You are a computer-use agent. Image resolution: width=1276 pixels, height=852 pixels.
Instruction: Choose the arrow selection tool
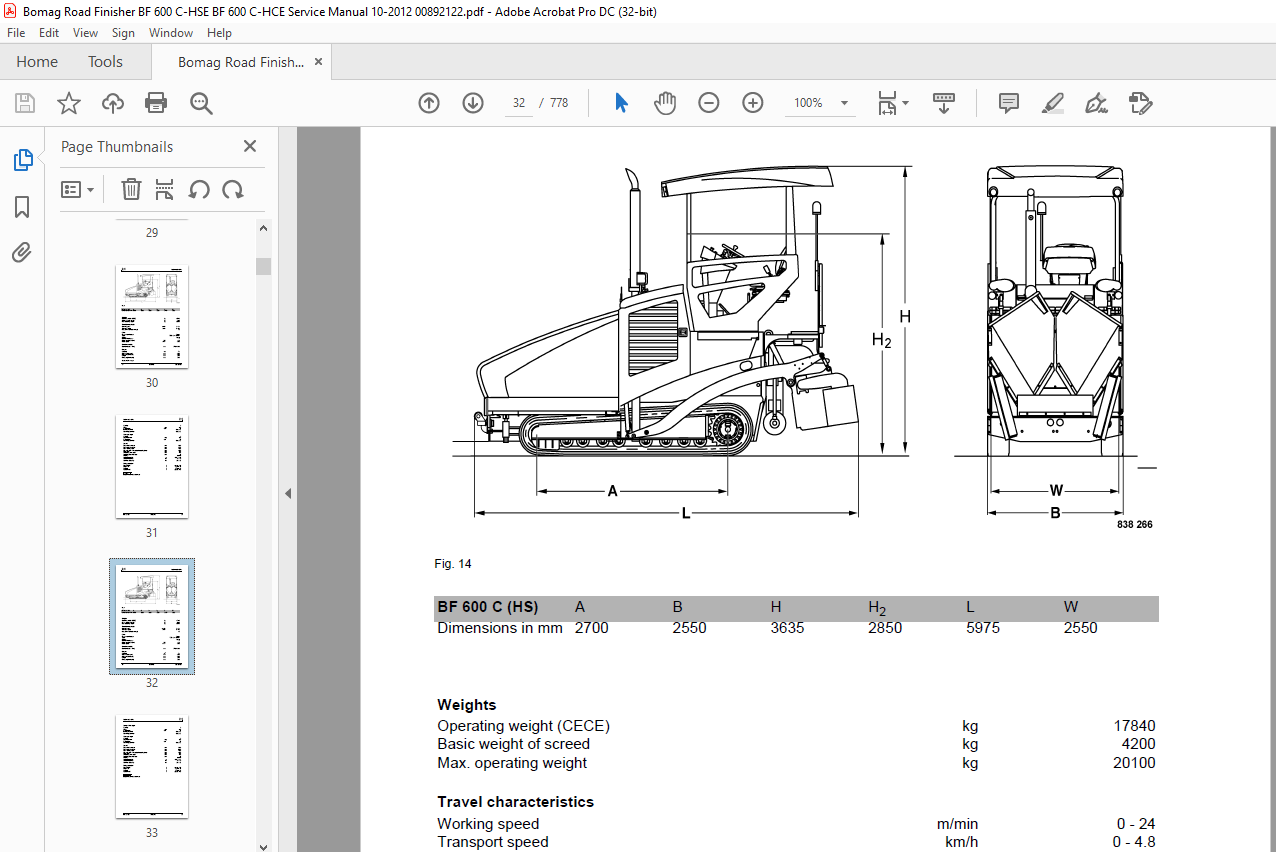click(621, 103)
